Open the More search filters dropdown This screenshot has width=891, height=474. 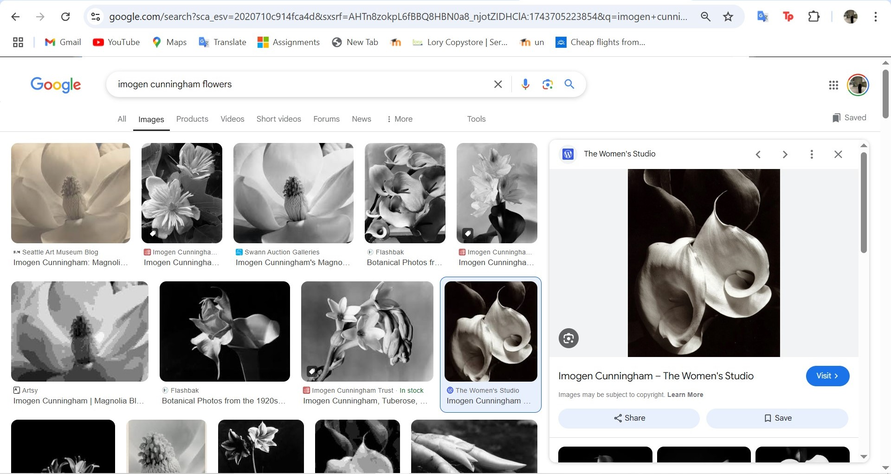(399, 119)
